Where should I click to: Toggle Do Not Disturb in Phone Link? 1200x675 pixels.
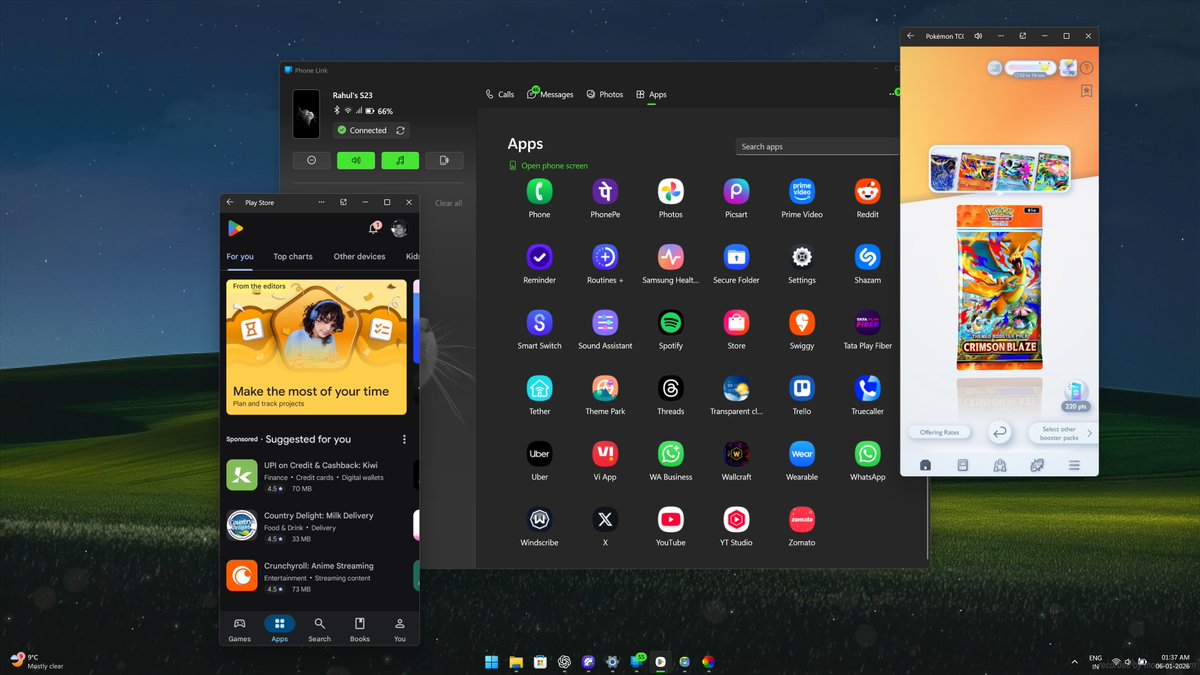tap(311, 160)
